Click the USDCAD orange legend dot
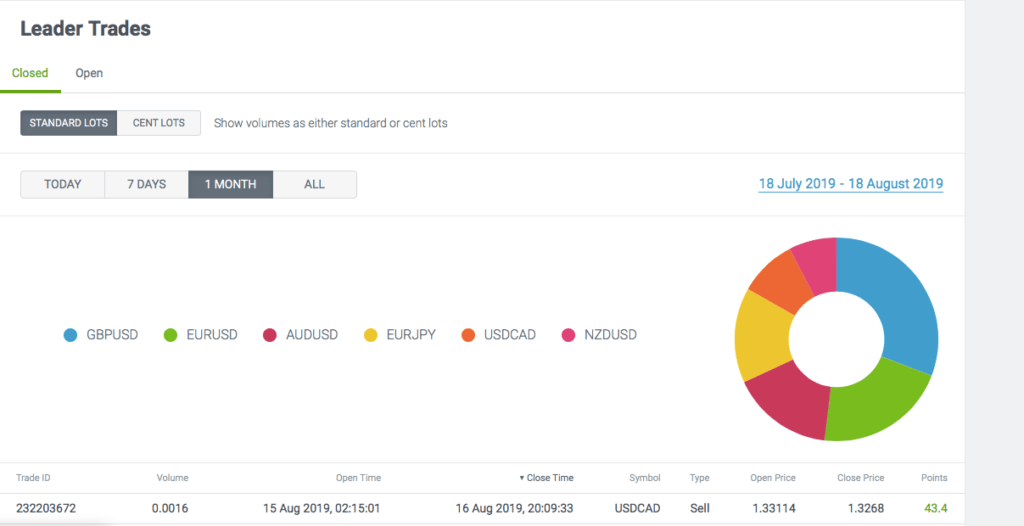Viewport: 1024px width, 526px height. (x=468, y=335)
